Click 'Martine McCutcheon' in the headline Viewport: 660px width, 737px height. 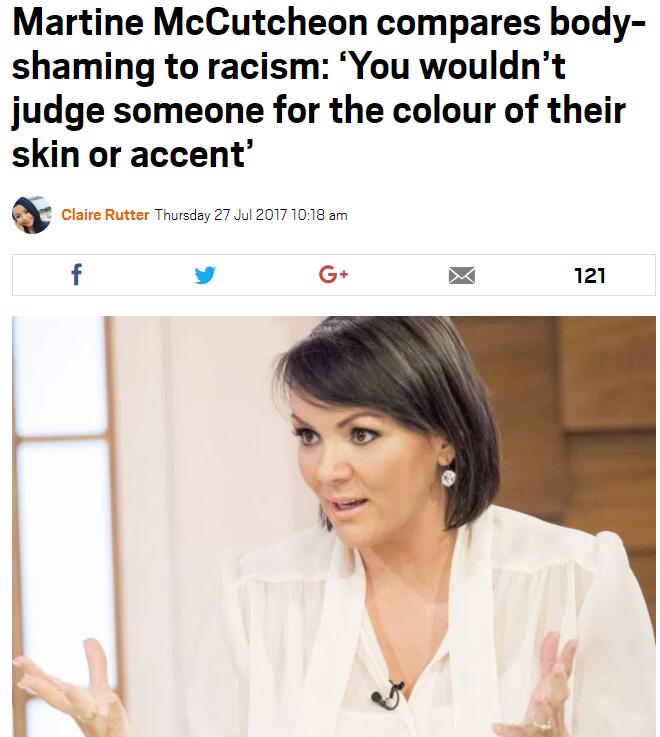pos(189,22)
